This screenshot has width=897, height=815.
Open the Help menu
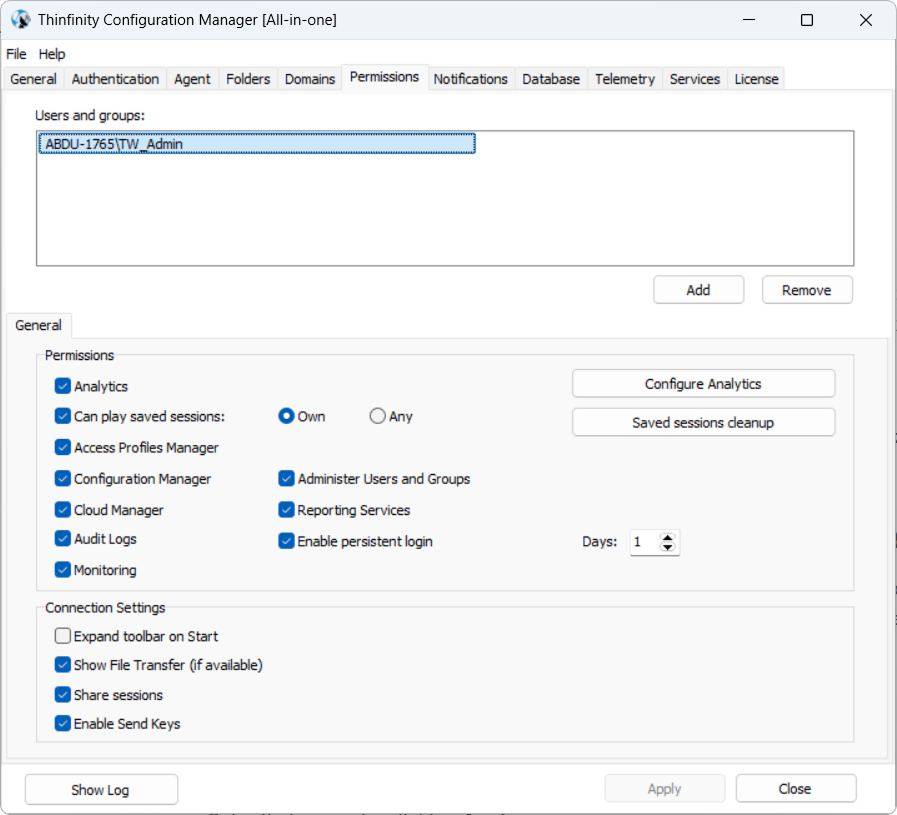pos(52,54)
